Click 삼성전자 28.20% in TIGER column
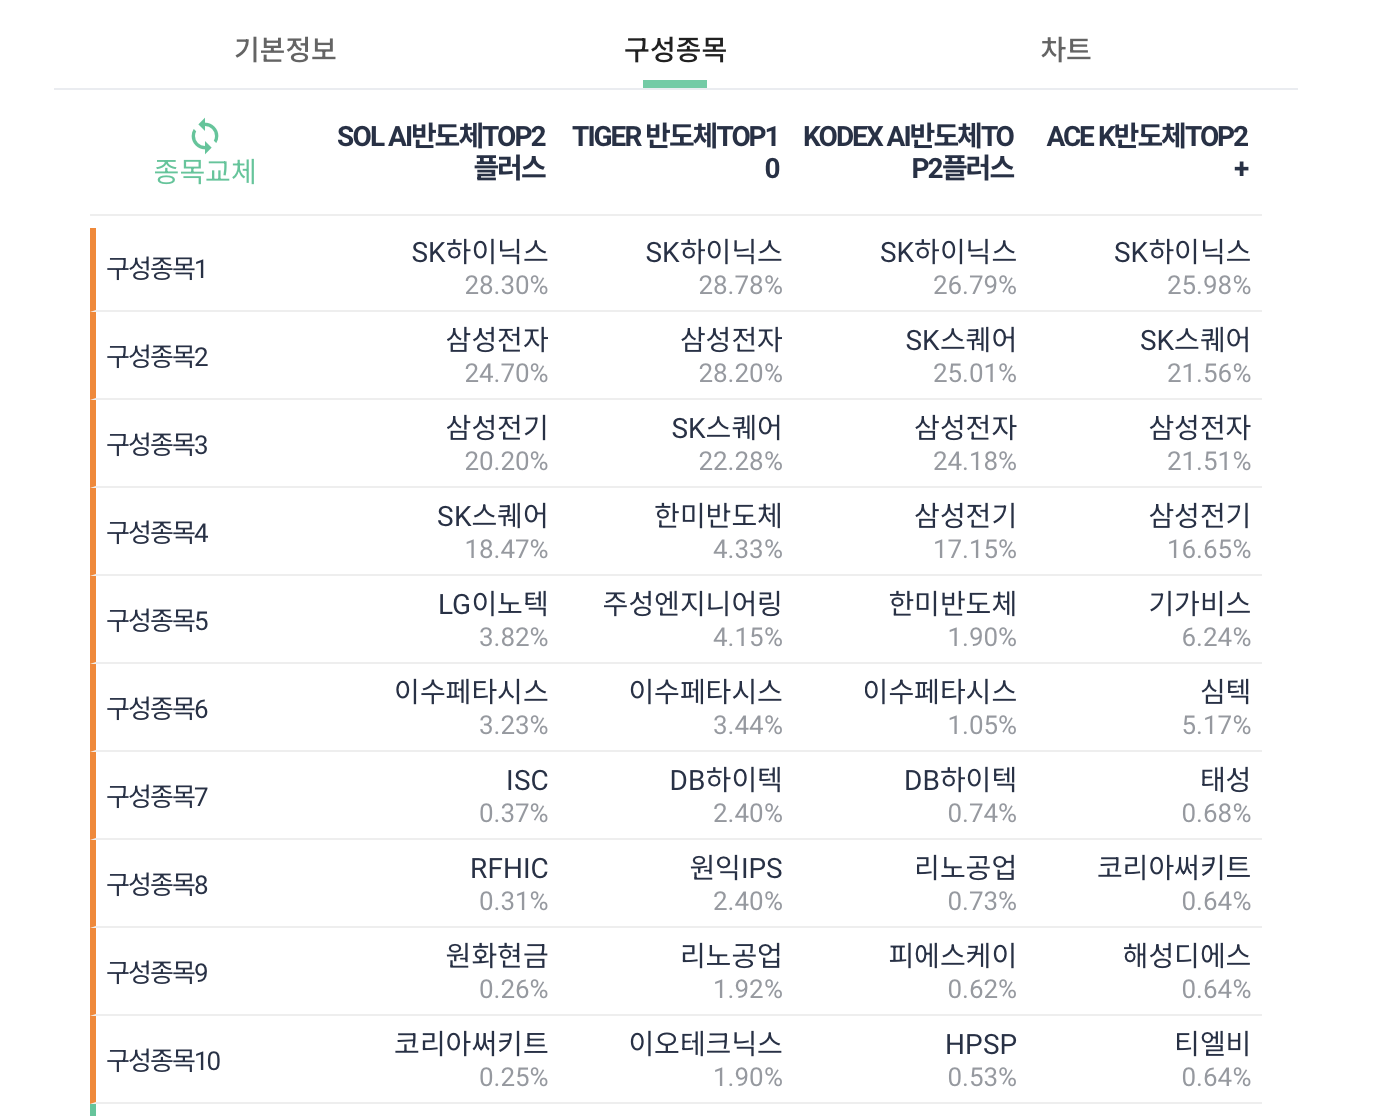The image size is (1388, 1116). tap(732, 356)
